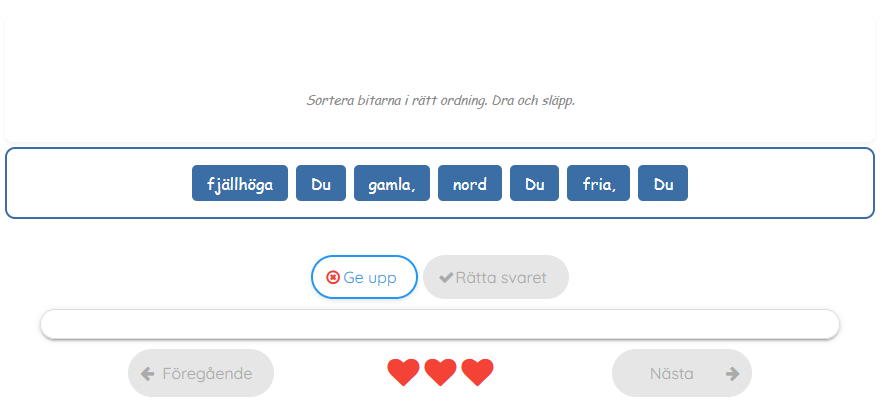The height and width of the screenshot is (404, 882).
Task: Click the right arrow icon beside Nästa
Action: 732,373
